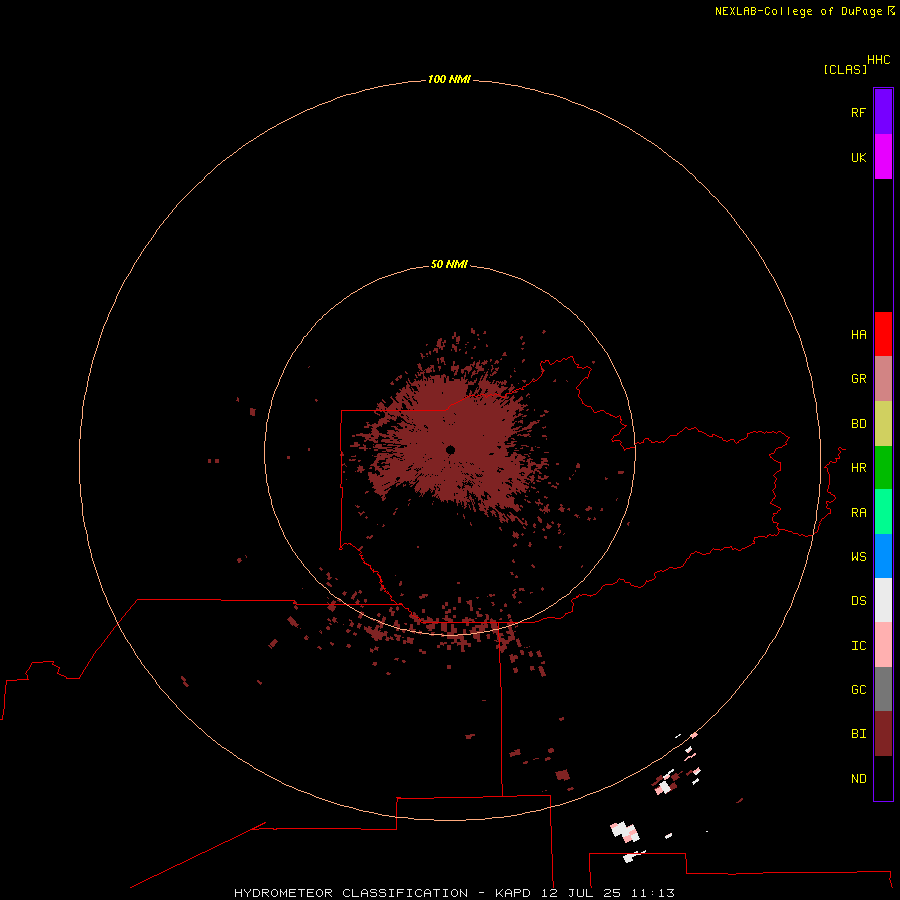
Task: Select the GC gray legend swatch
Action: (x=883, y=689)
